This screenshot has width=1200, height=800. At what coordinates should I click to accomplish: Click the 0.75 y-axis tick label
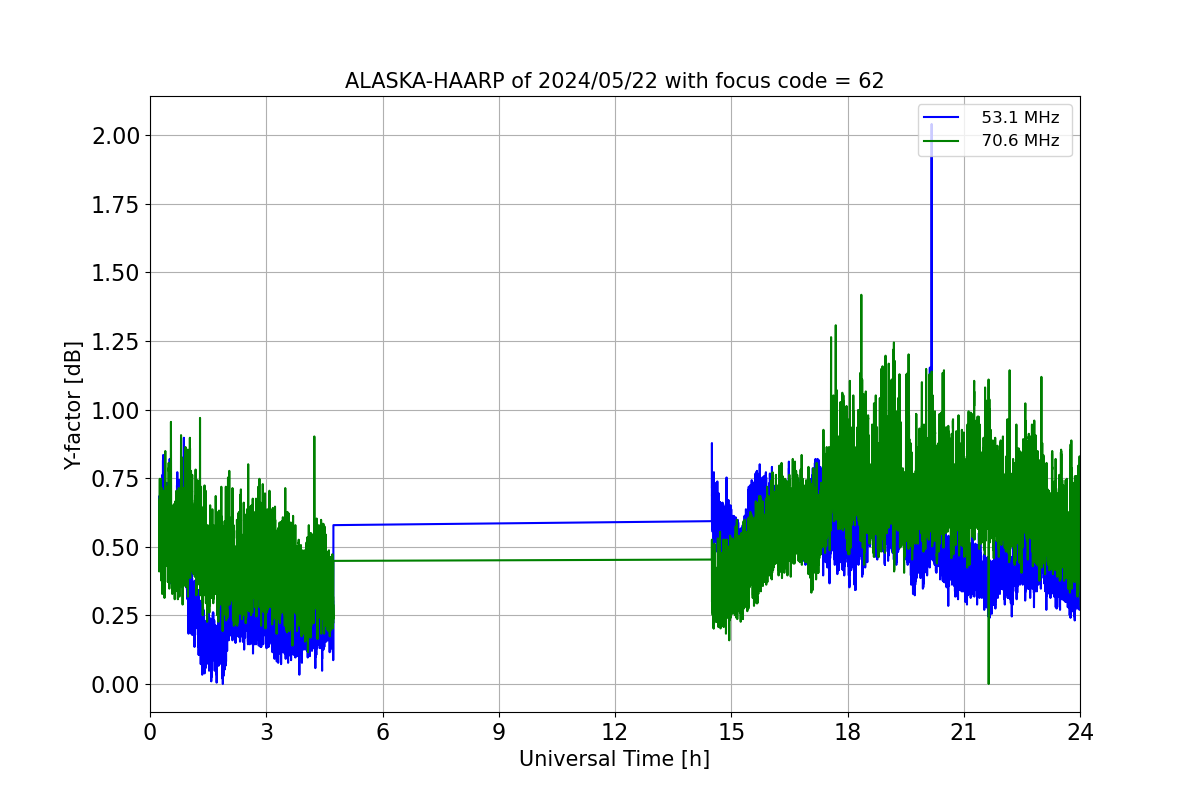[x=115, y=479]
